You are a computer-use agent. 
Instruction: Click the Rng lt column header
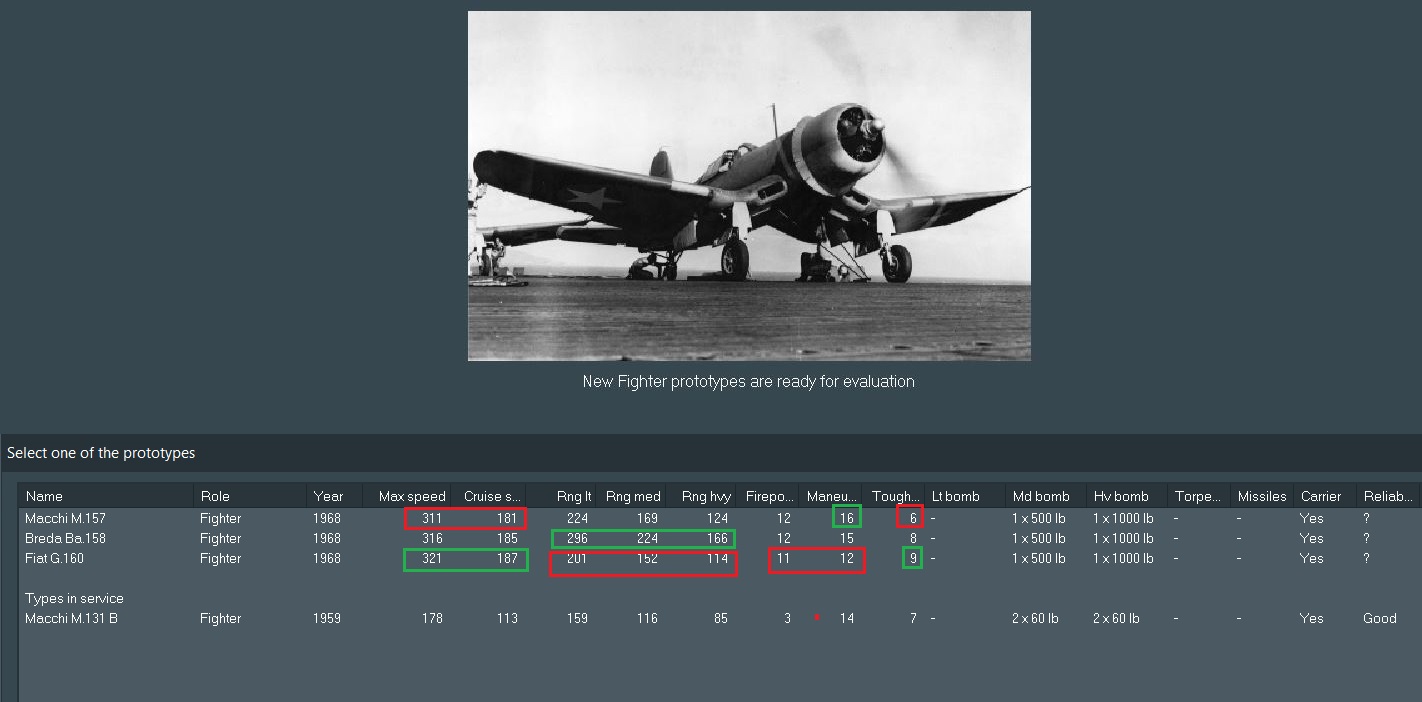[x=562, y=496]
